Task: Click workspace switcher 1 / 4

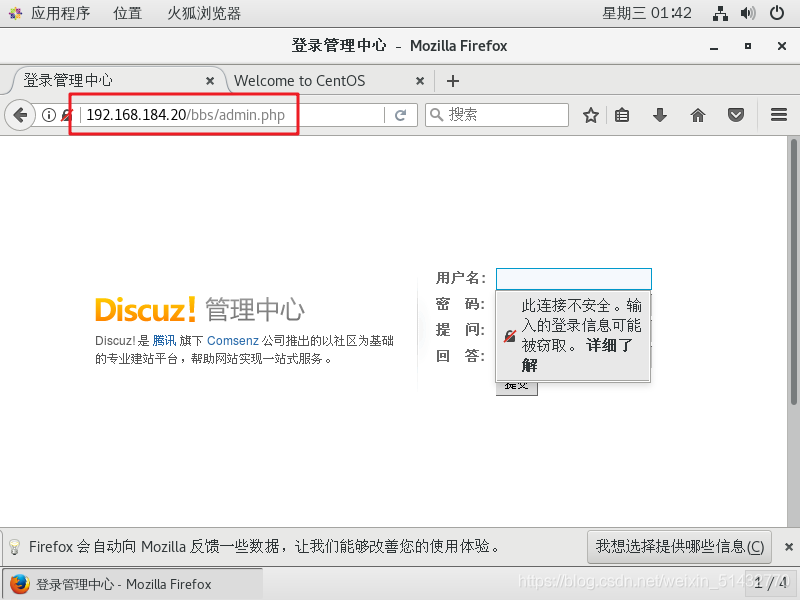Action: [x=770, y=583]
